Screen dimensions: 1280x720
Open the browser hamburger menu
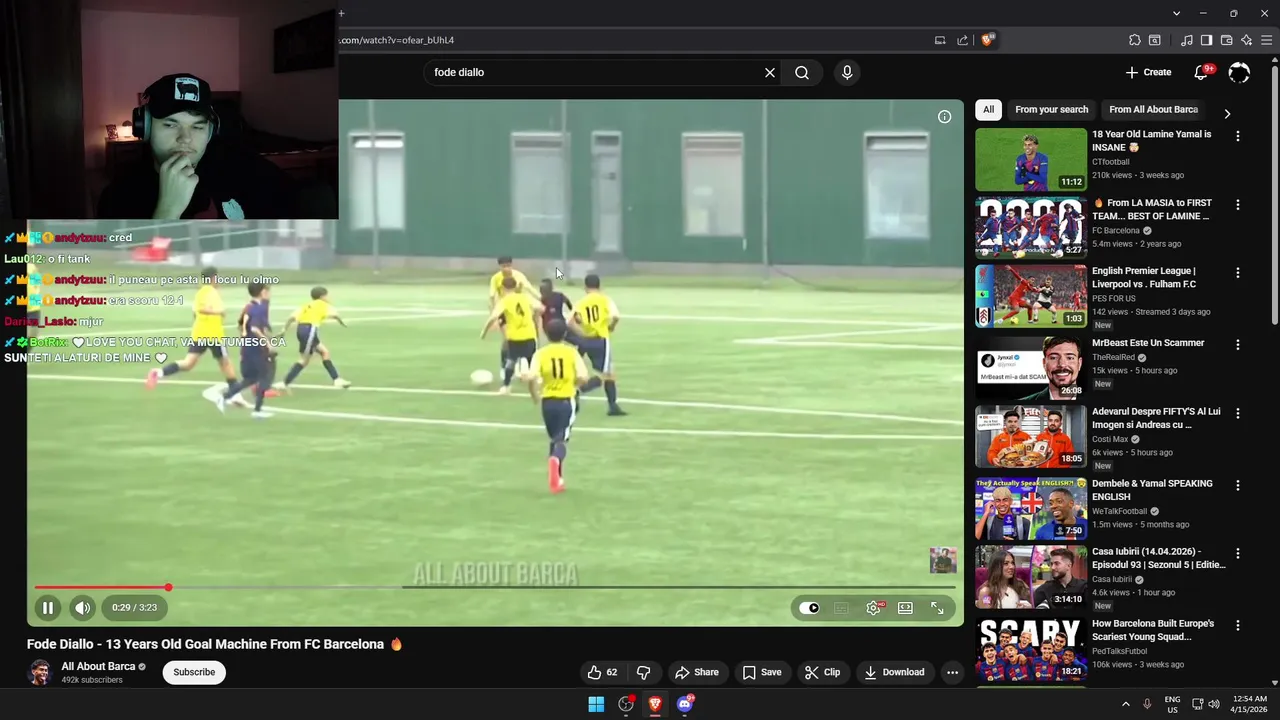[x=1267, y=40]
